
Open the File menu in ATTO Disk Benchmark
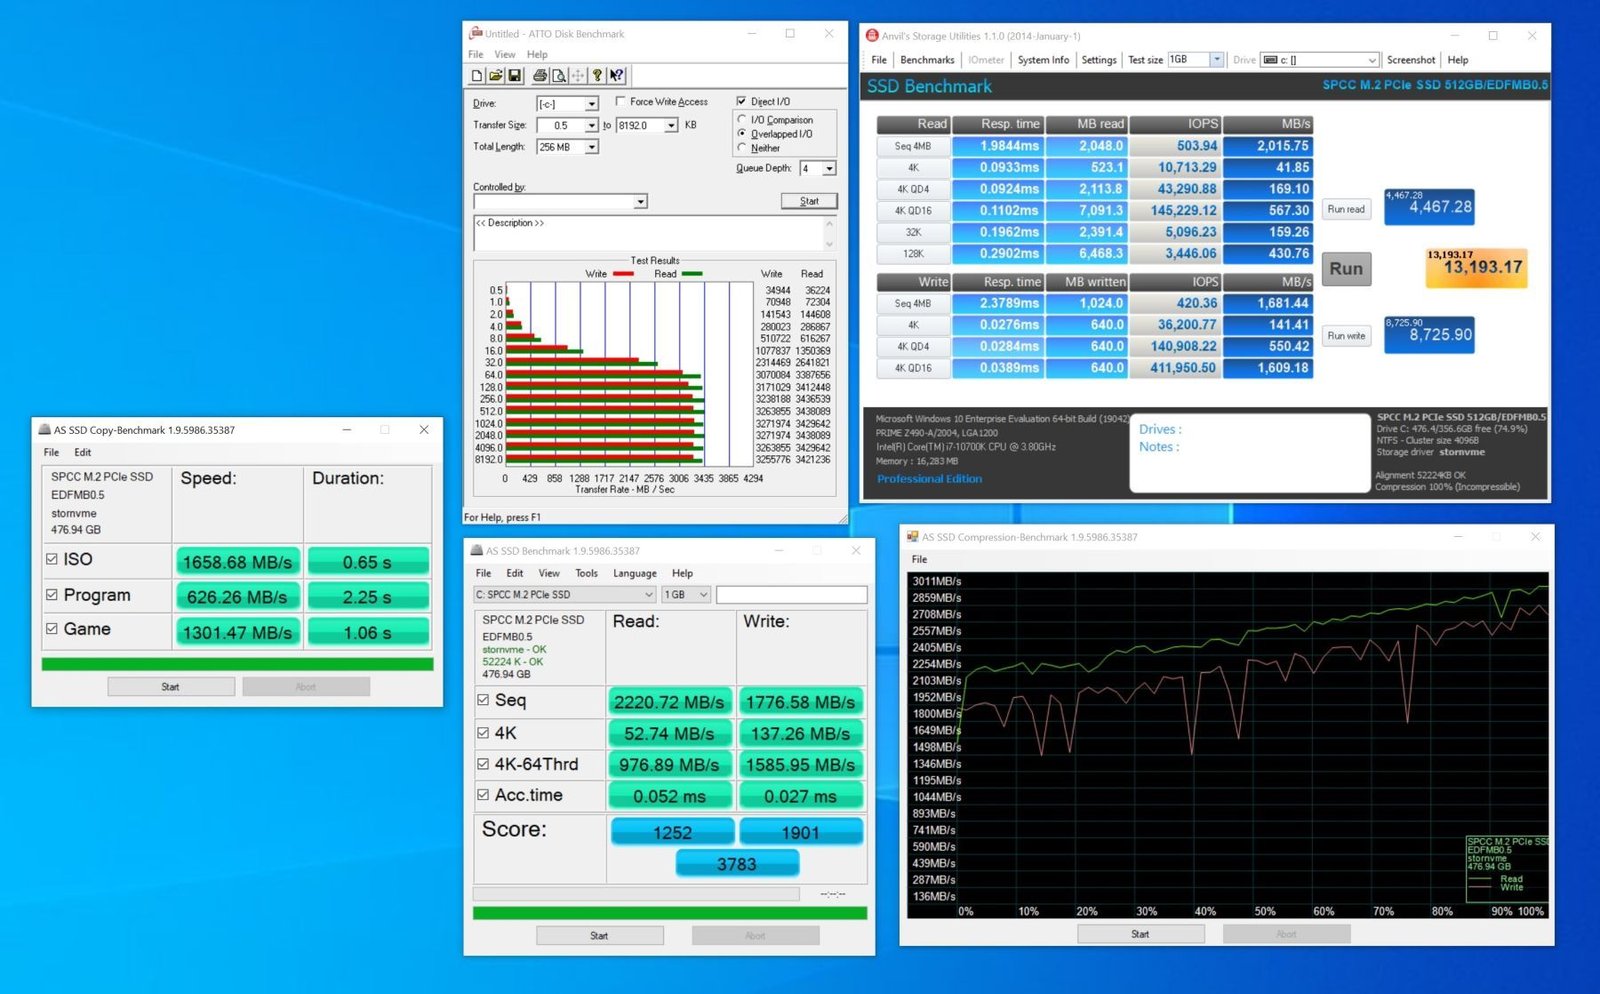click(476, 54)
